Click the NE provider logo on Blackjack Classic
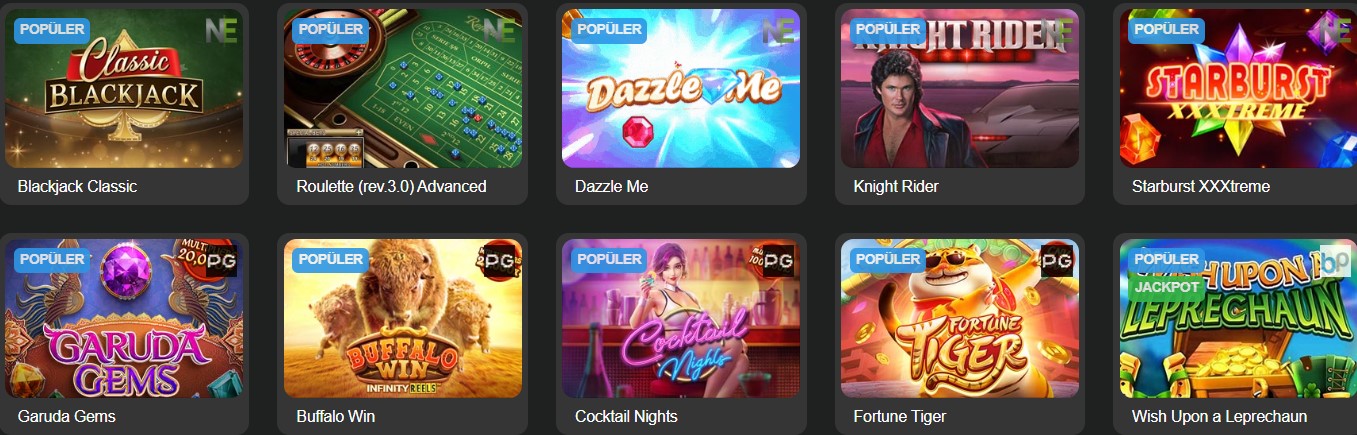Image resolution: width=1357 pixels, height=435 pixels. click(x=221, y=31)
